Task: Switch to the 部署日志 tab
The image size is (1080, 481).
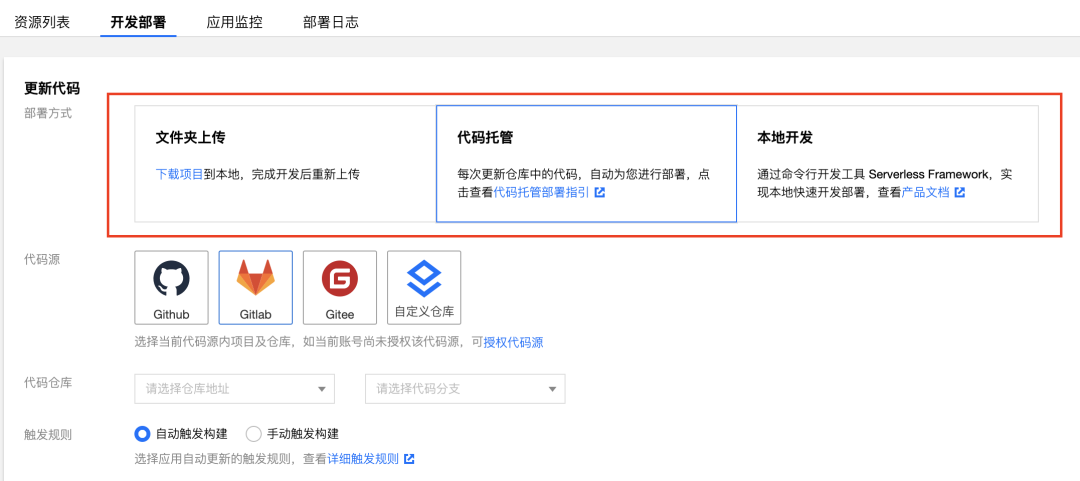Action: click(x=331, y=21)
